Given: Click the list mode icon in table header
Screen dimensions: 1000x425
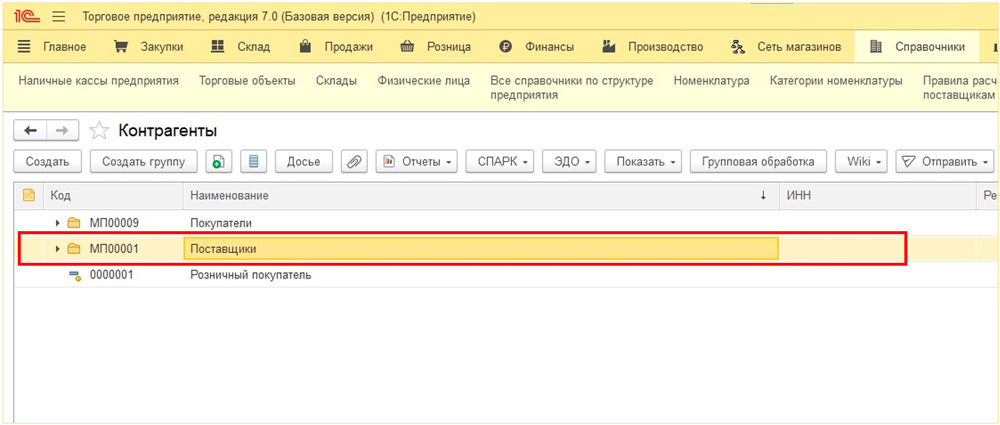Looking at the screenshot, I should (29, 195).
